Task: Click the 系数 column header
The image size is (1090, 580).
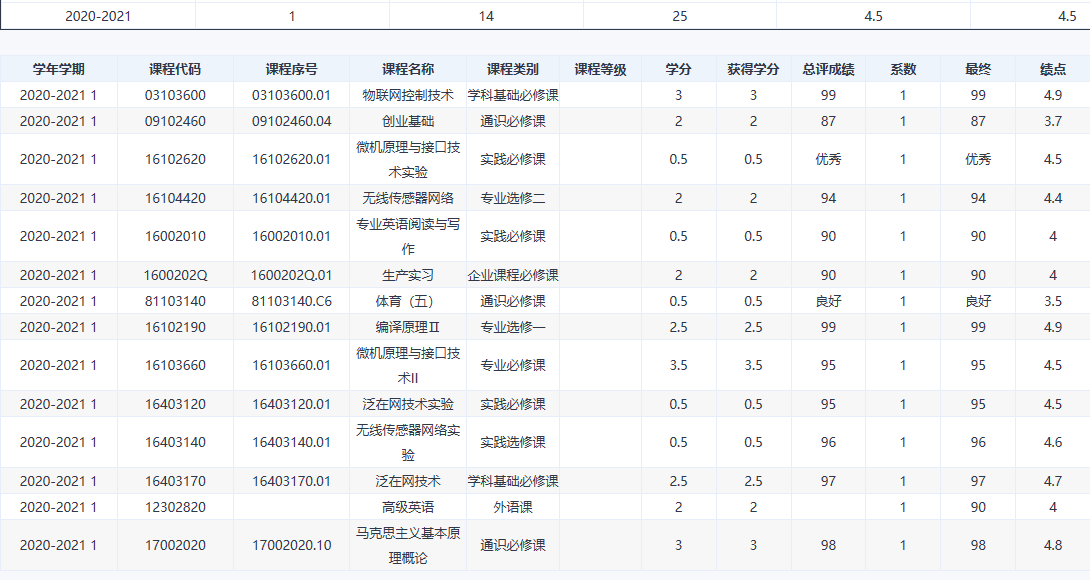Action: pos(903,70)
